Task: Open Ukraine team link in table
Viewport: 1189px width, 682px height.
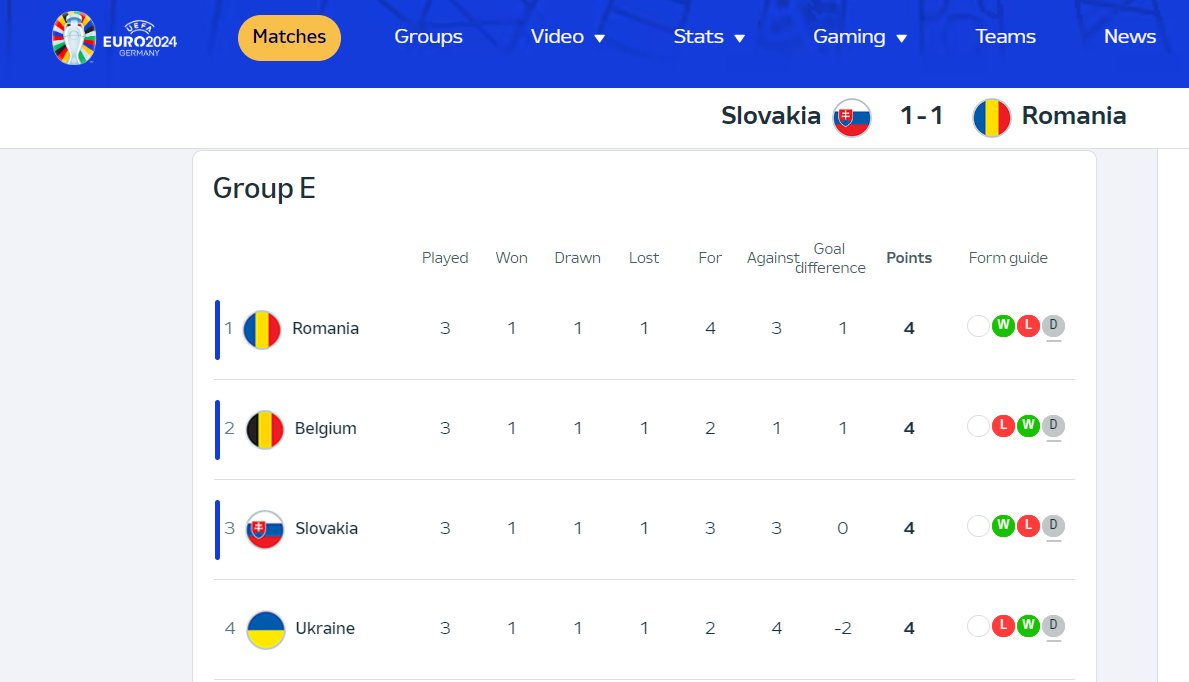Action: click(x=325, y=629)
